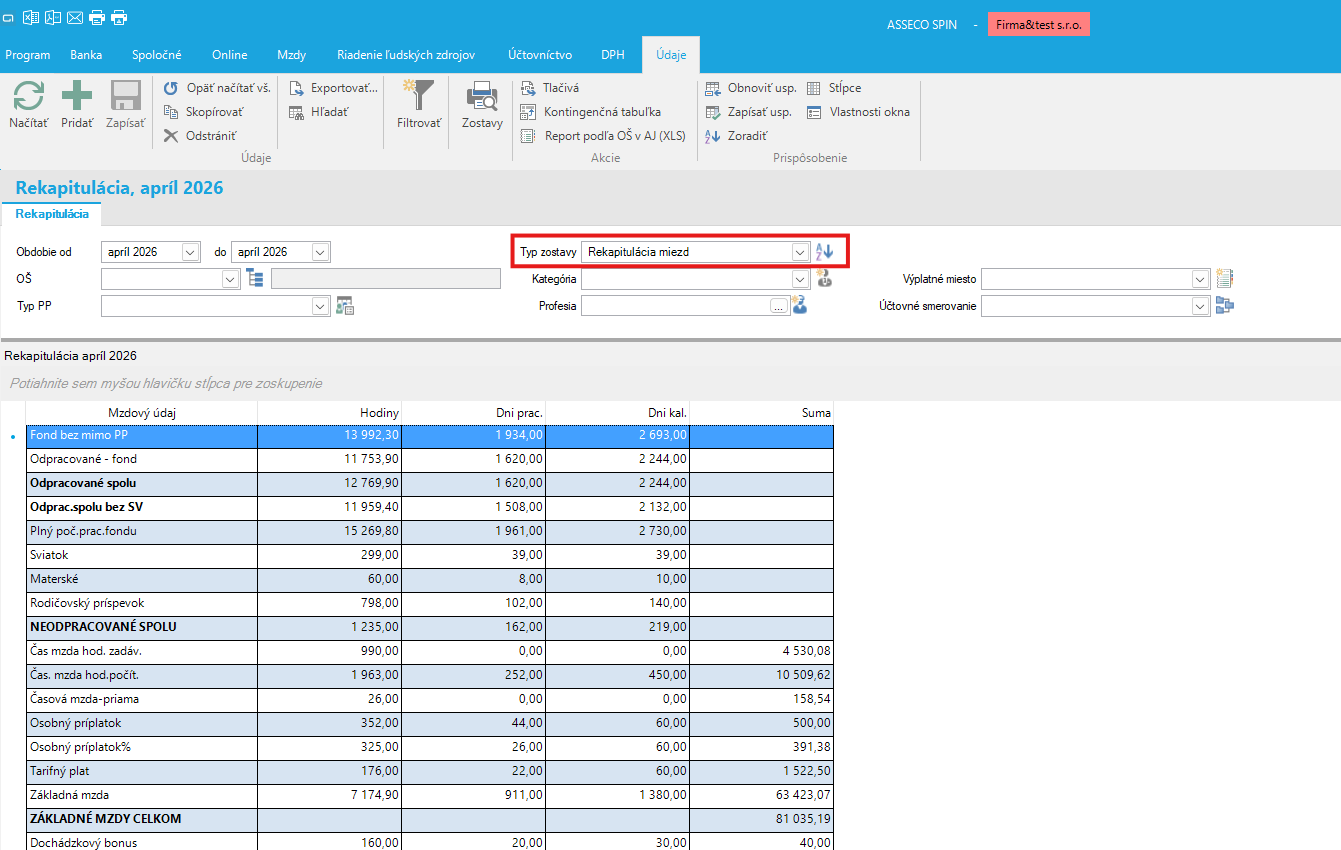Expand Obdobie od month dropdown
Viewport: 1341px width, 850px height.
point(191,252)
